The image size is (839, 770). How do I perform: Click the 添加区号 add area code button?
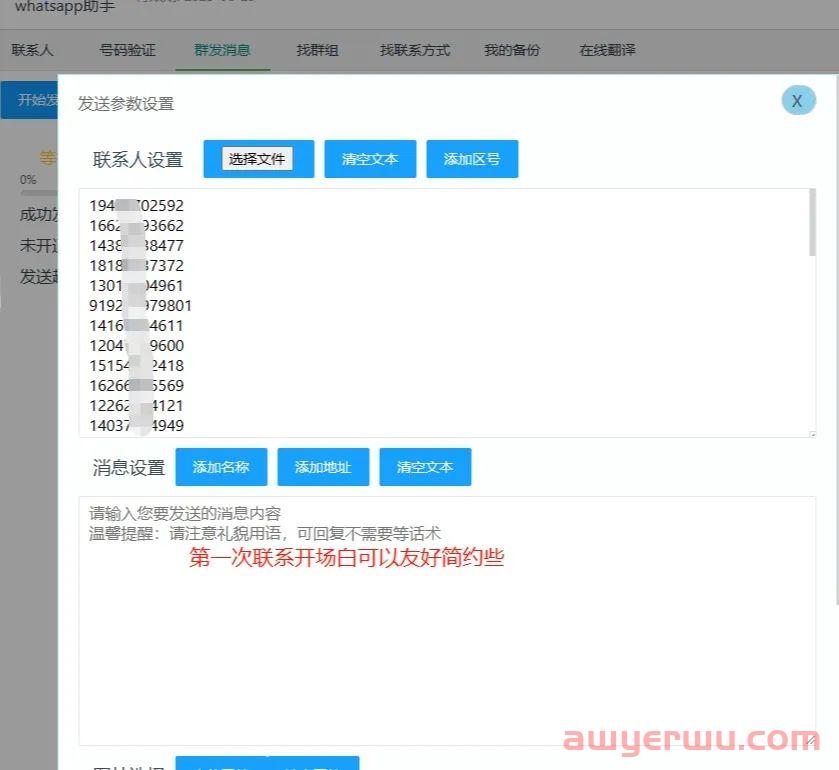[472, 158]
